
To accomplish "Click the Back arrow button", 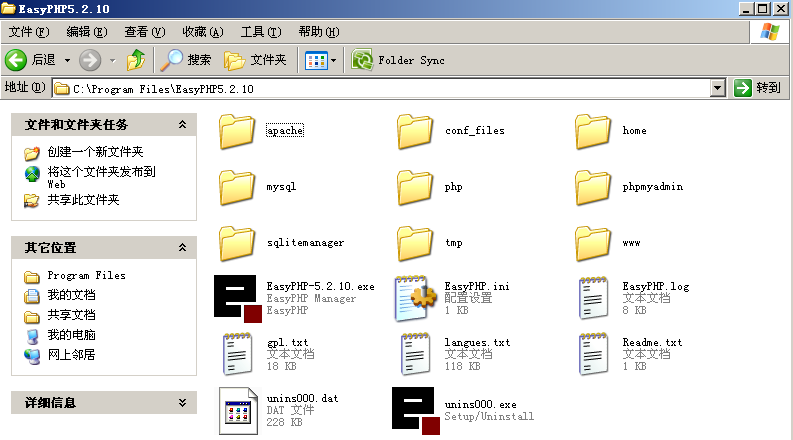I will [16, 60].
